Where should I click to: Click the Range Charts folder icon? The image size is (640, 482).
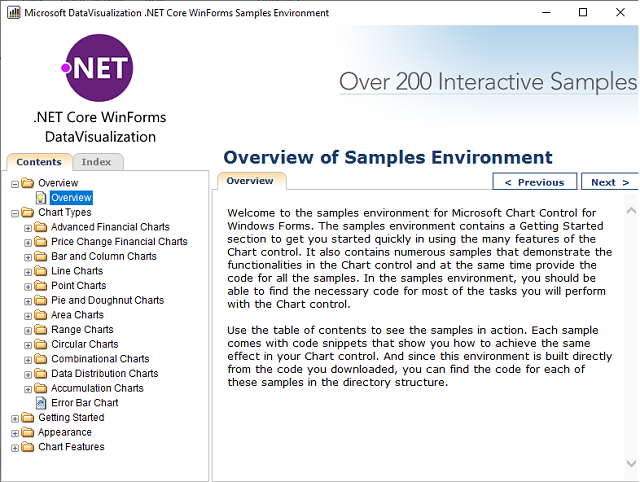[40, 330]
